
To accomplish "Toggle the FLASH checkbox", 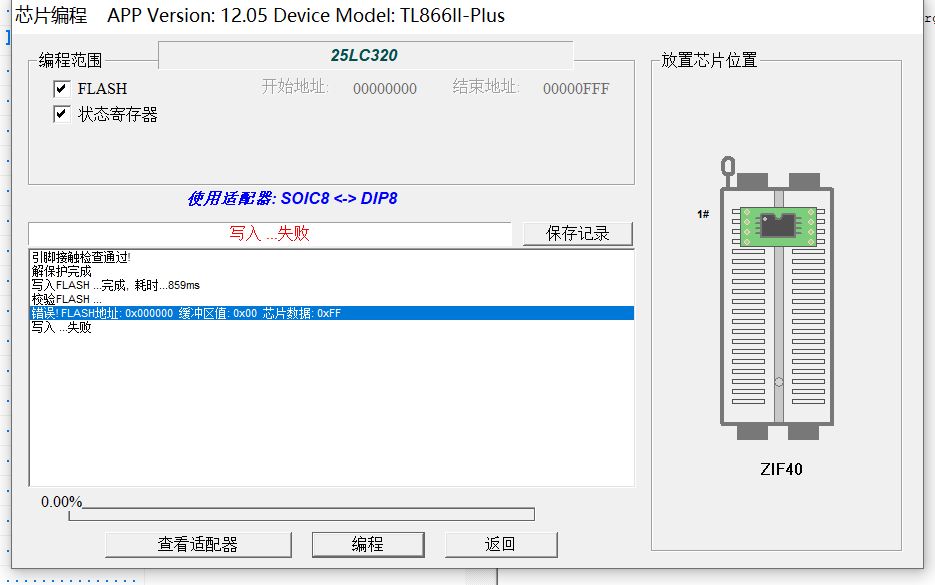I will tap(62, 89).
